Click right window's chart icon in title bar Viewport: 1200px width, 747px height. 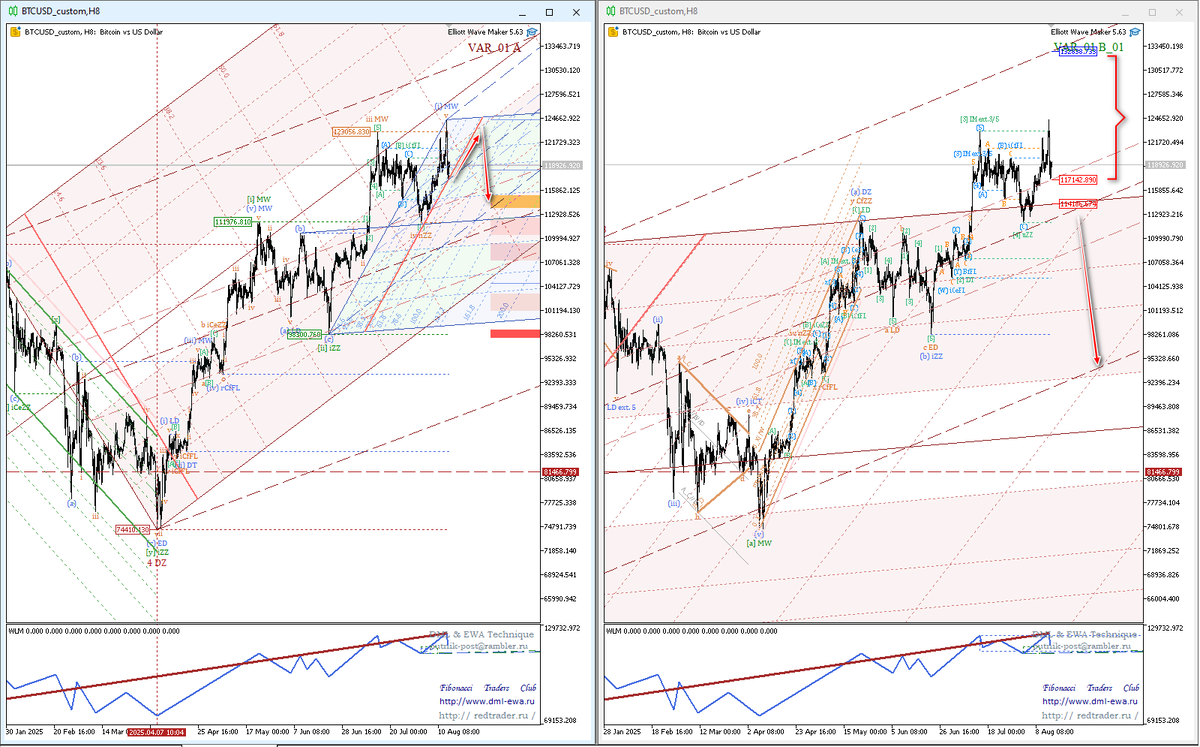point(609,11)
